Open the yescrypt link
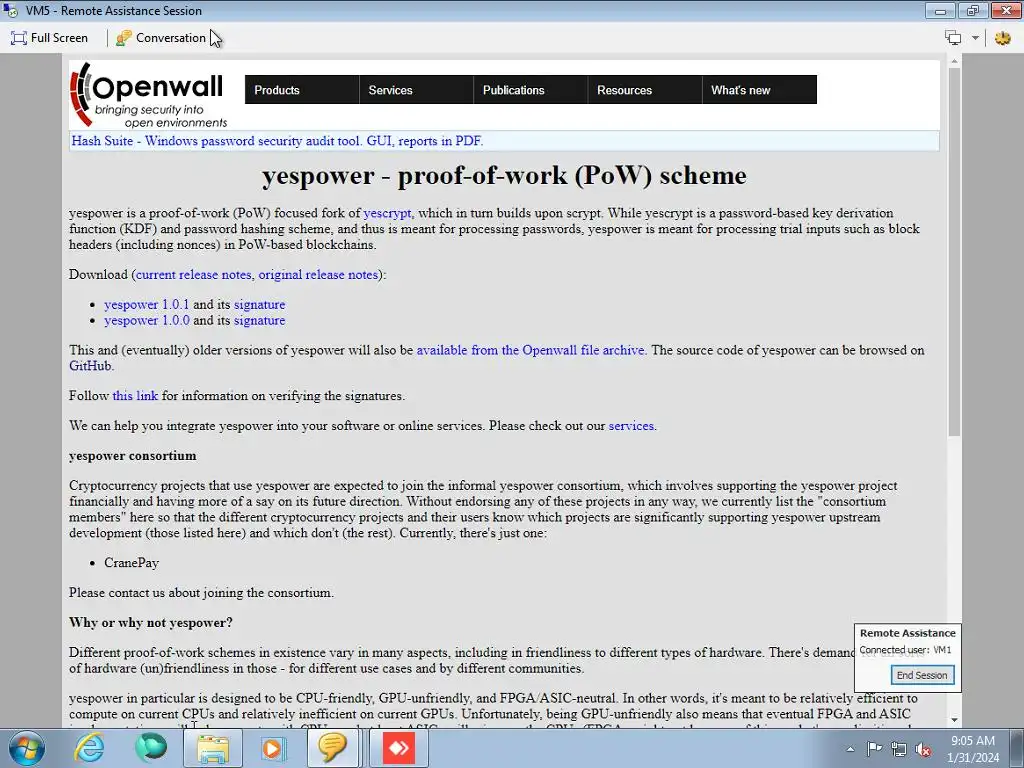The image size is (1024, 768). [387, 213]
